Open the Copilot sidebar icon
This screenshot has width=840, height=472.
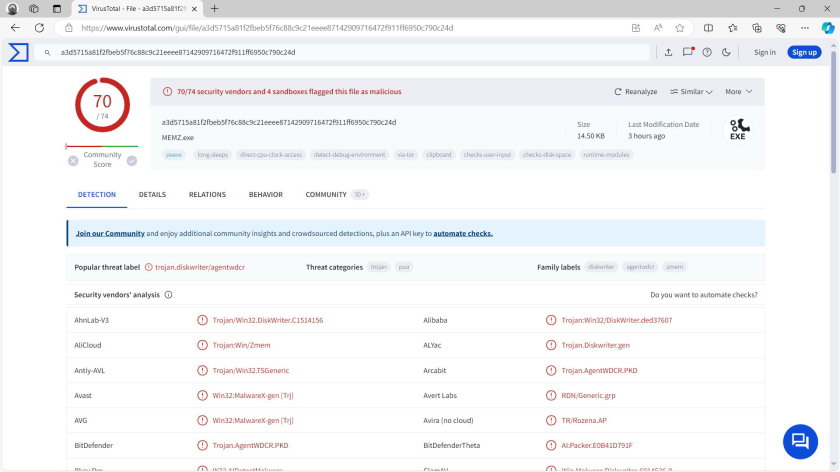click(828, 28)
